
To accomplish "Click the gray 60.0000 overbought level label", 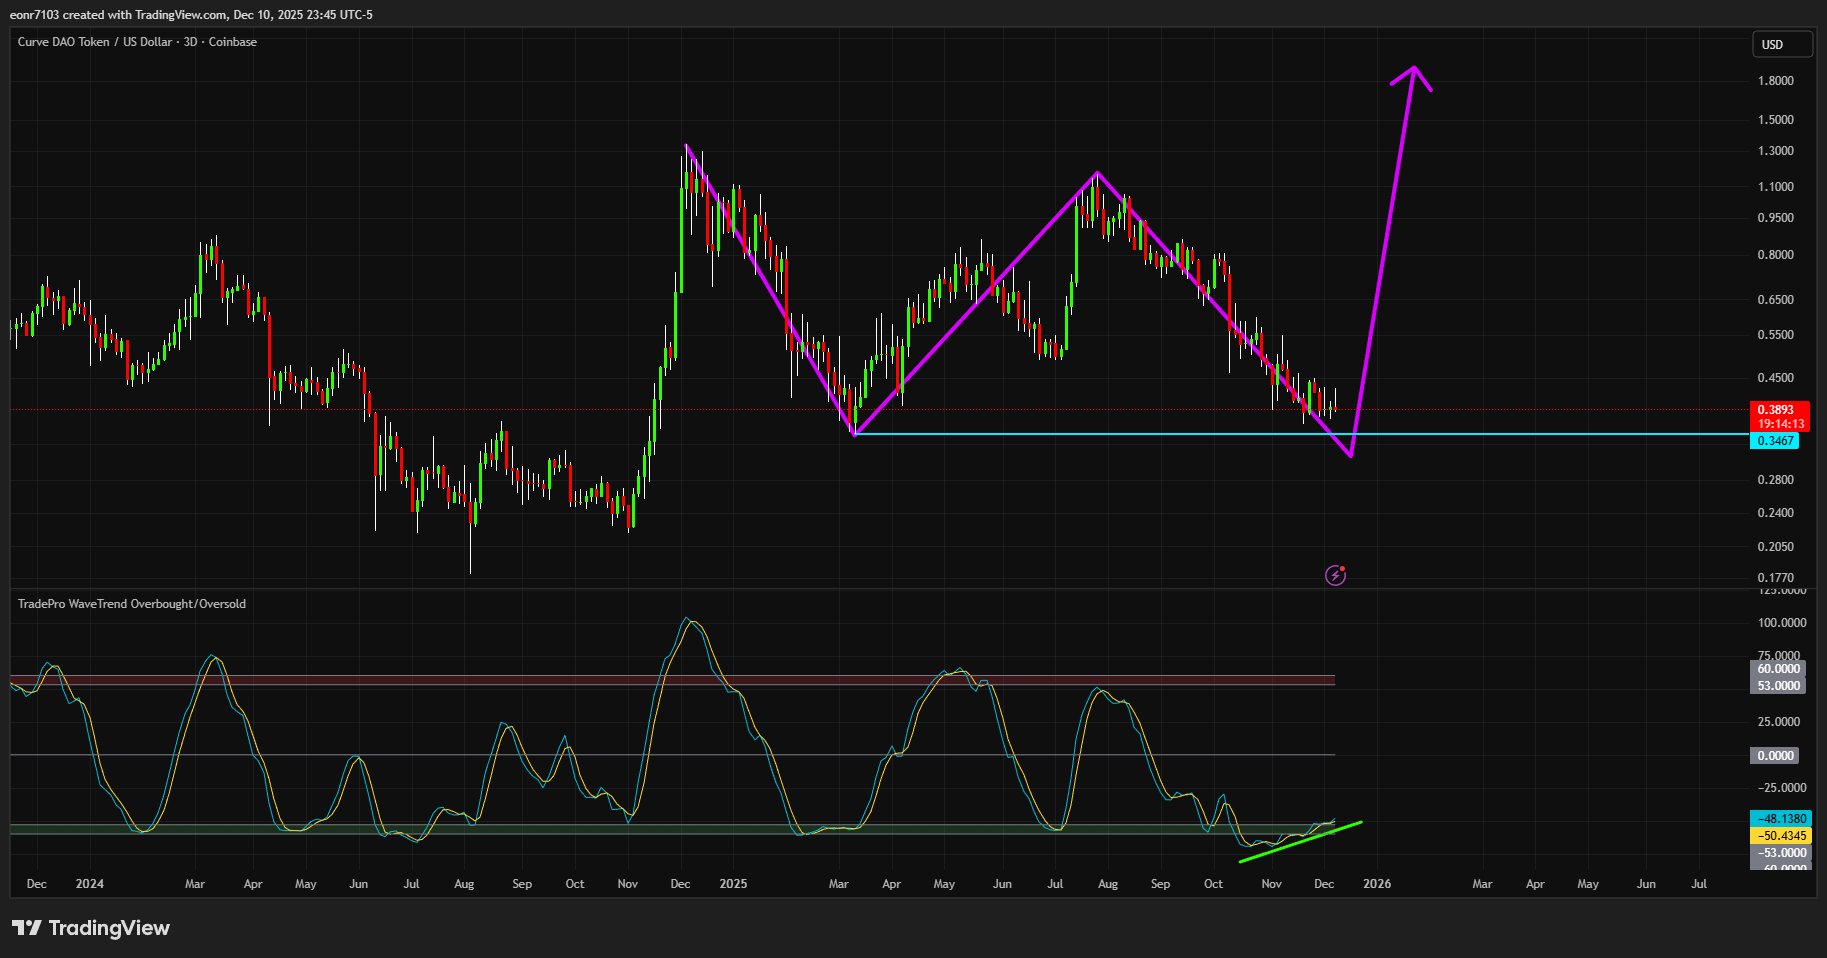I will click(x=1778, y=669).
